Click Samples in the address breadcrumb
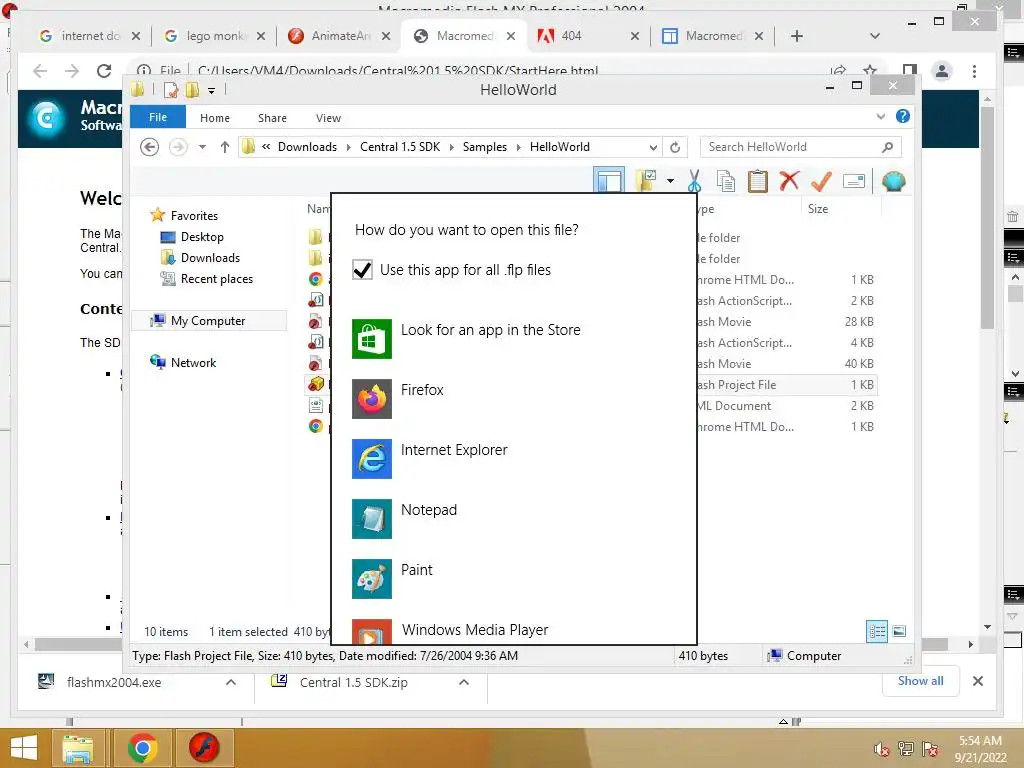The width and height of the screenshot is (1024, 768). (485, 147)
